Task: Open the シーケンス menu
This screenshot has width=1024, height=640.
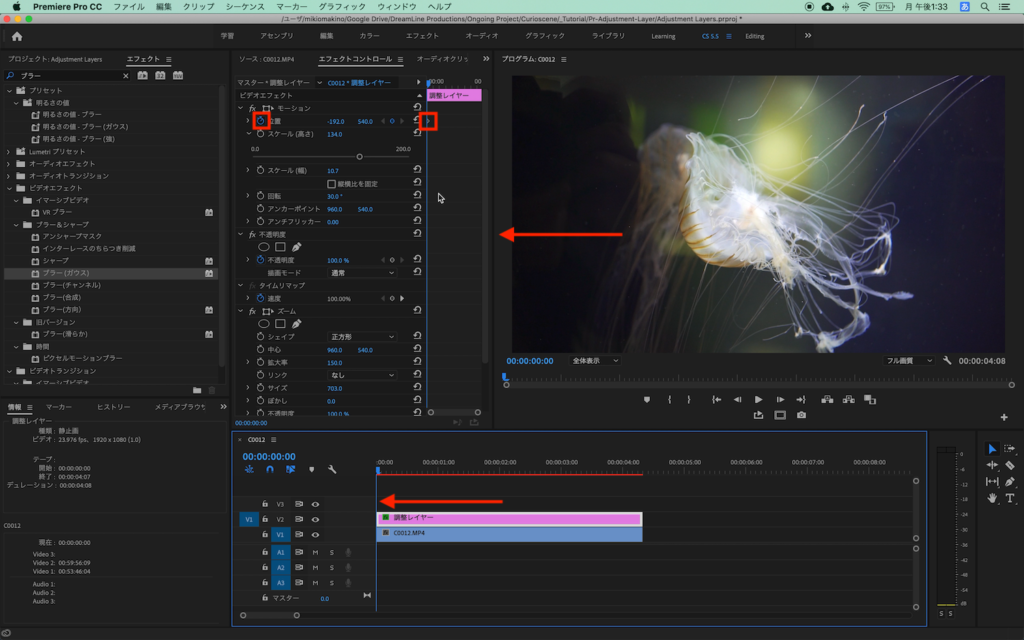Action: (x=245, y=6)
